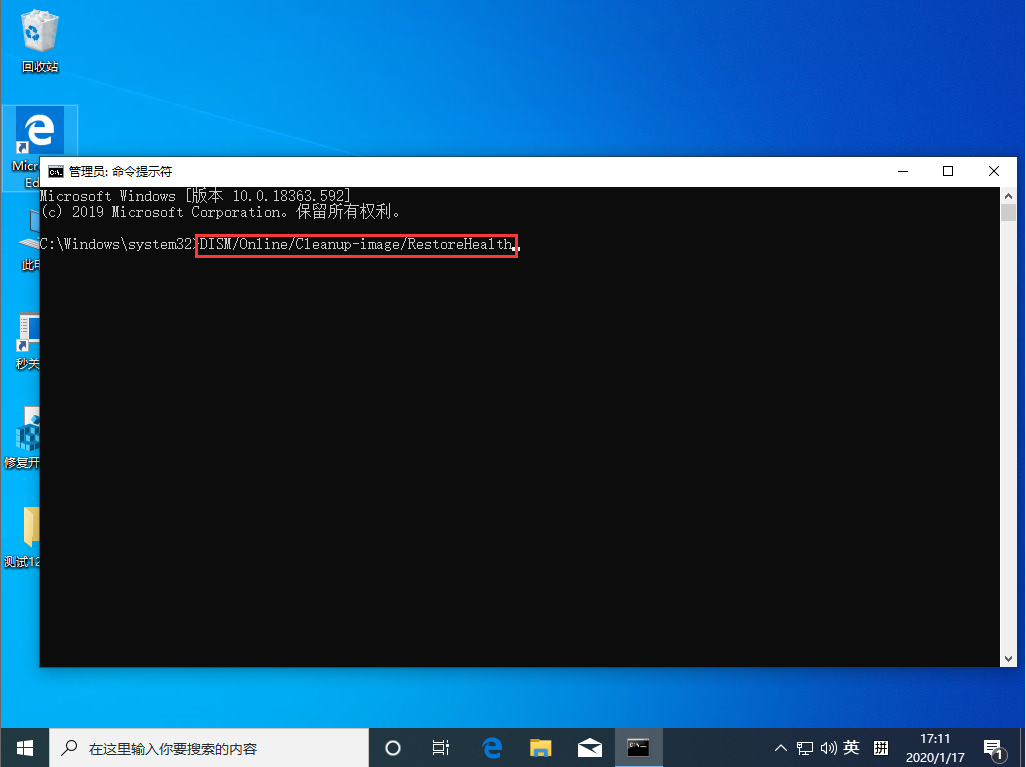
Task: Switch the 拼 IME input mode
Action: [x=881, y=747]
